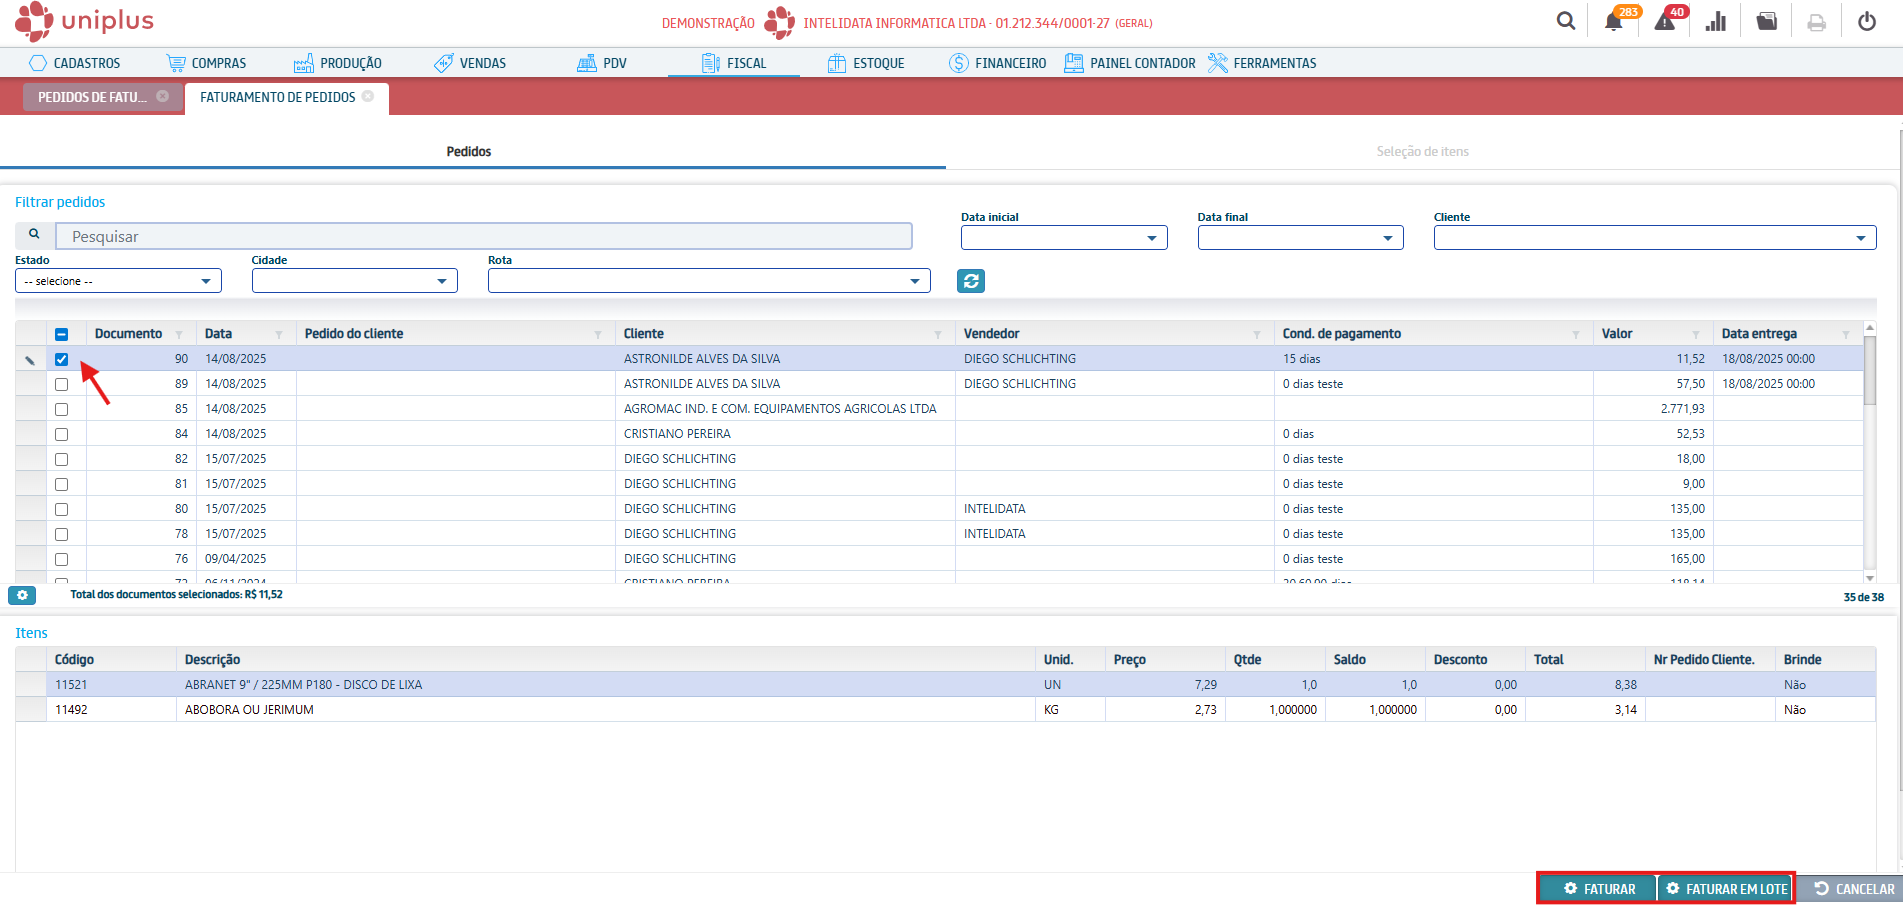
Task: Open the notifications bell with 283 badge
Action: (1614, 22)
